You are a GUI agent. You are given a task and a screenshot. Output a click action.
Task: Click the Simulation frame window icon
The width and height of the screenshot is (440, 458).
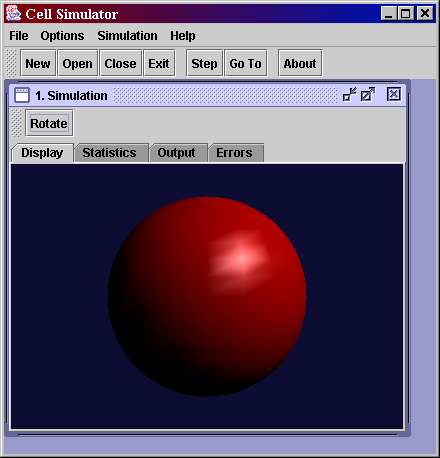pyautogui.click(x=22, y=95)
